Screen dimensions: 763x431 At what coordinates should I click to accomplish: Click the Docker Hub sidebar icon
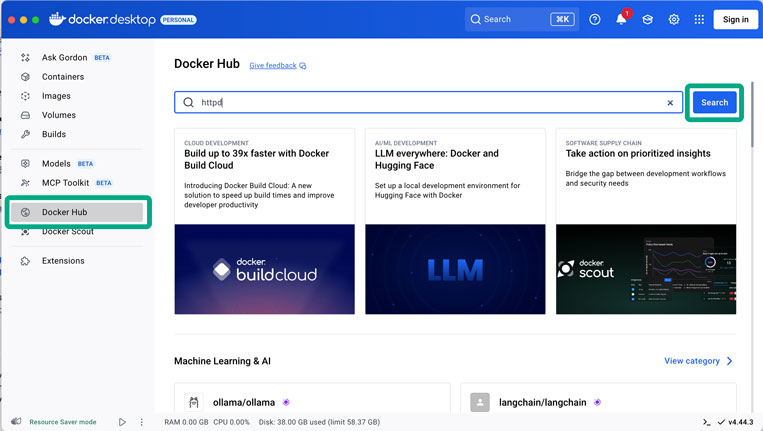[25, 212]
